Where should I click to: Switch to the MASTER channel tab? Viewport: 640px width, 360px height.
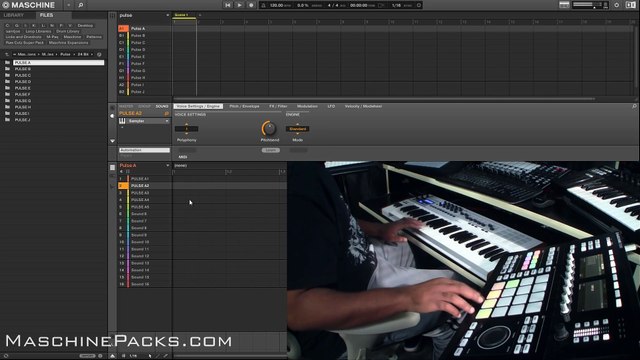[x=126, y=106]
